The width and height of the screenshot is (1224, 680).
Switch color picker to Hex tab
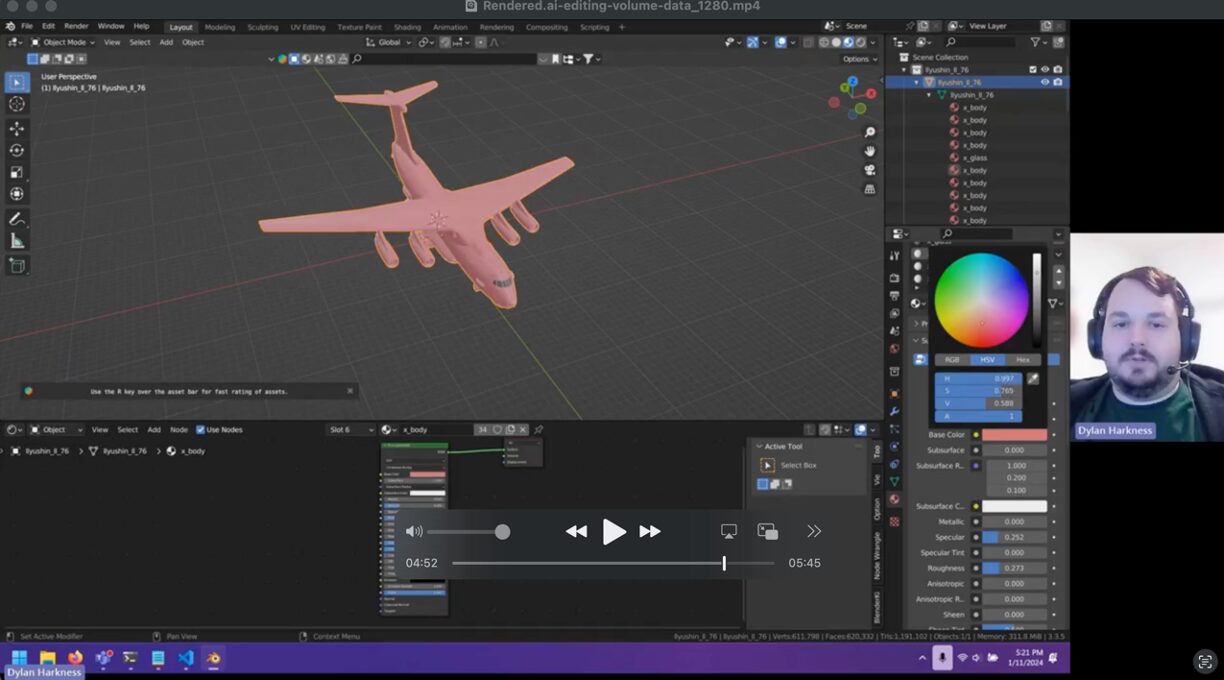click(1022, 360)
